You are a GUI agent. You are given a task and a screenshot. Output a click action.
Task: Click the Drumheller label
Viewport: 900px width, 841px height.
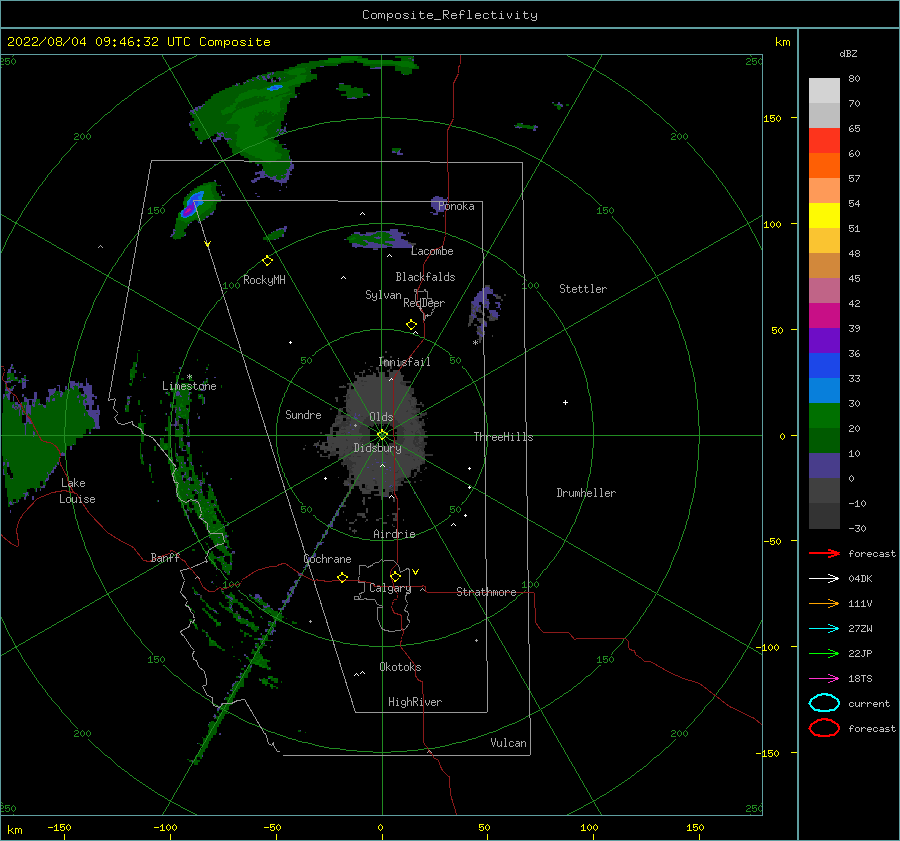(586, 493)
